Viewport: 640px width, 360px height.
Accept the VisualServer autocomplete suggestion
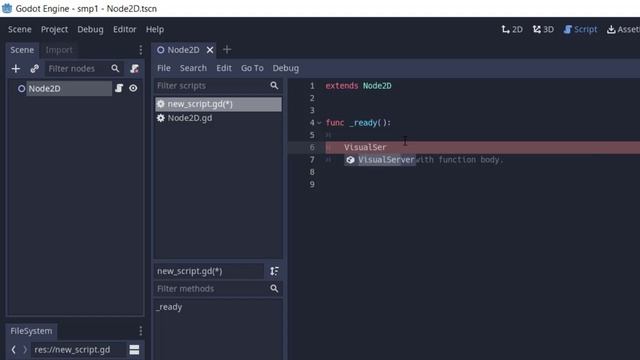(x=380, y=160)
